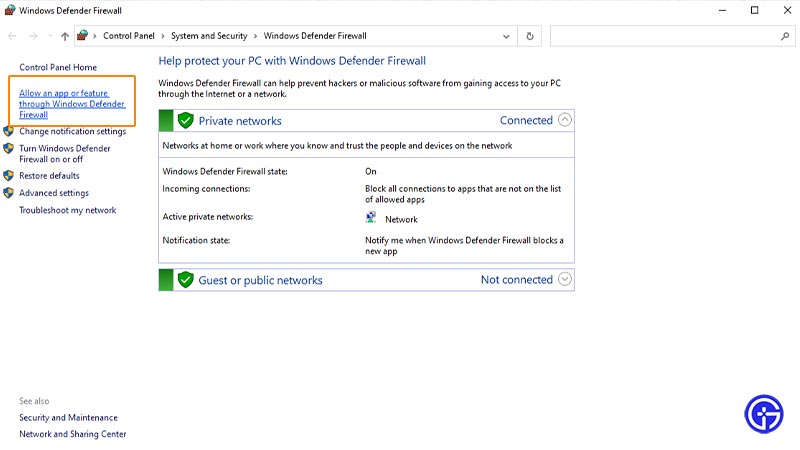Click shield icon beside Change notification settings
The height and width of the screenshot is (450, 800).
tap(8, 131)
